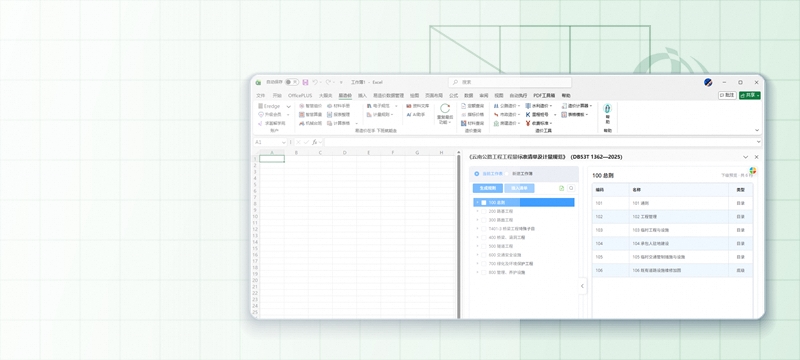Click the 材料手册 icon in ribbon

click(x=330, y=106)
